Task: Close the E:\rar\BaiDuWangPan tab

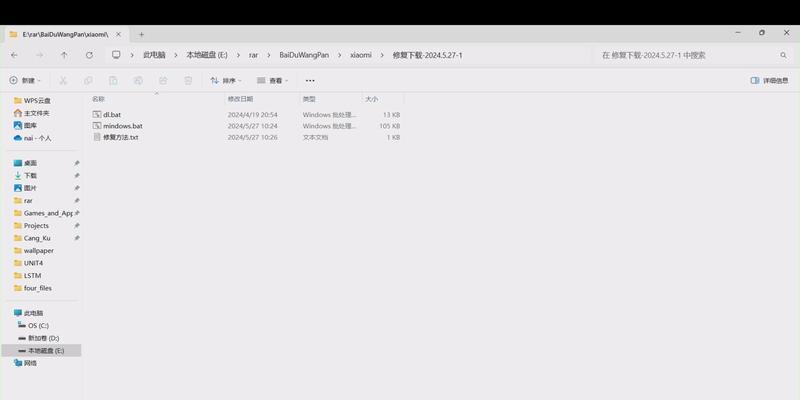Action: (x=118, y=34)
